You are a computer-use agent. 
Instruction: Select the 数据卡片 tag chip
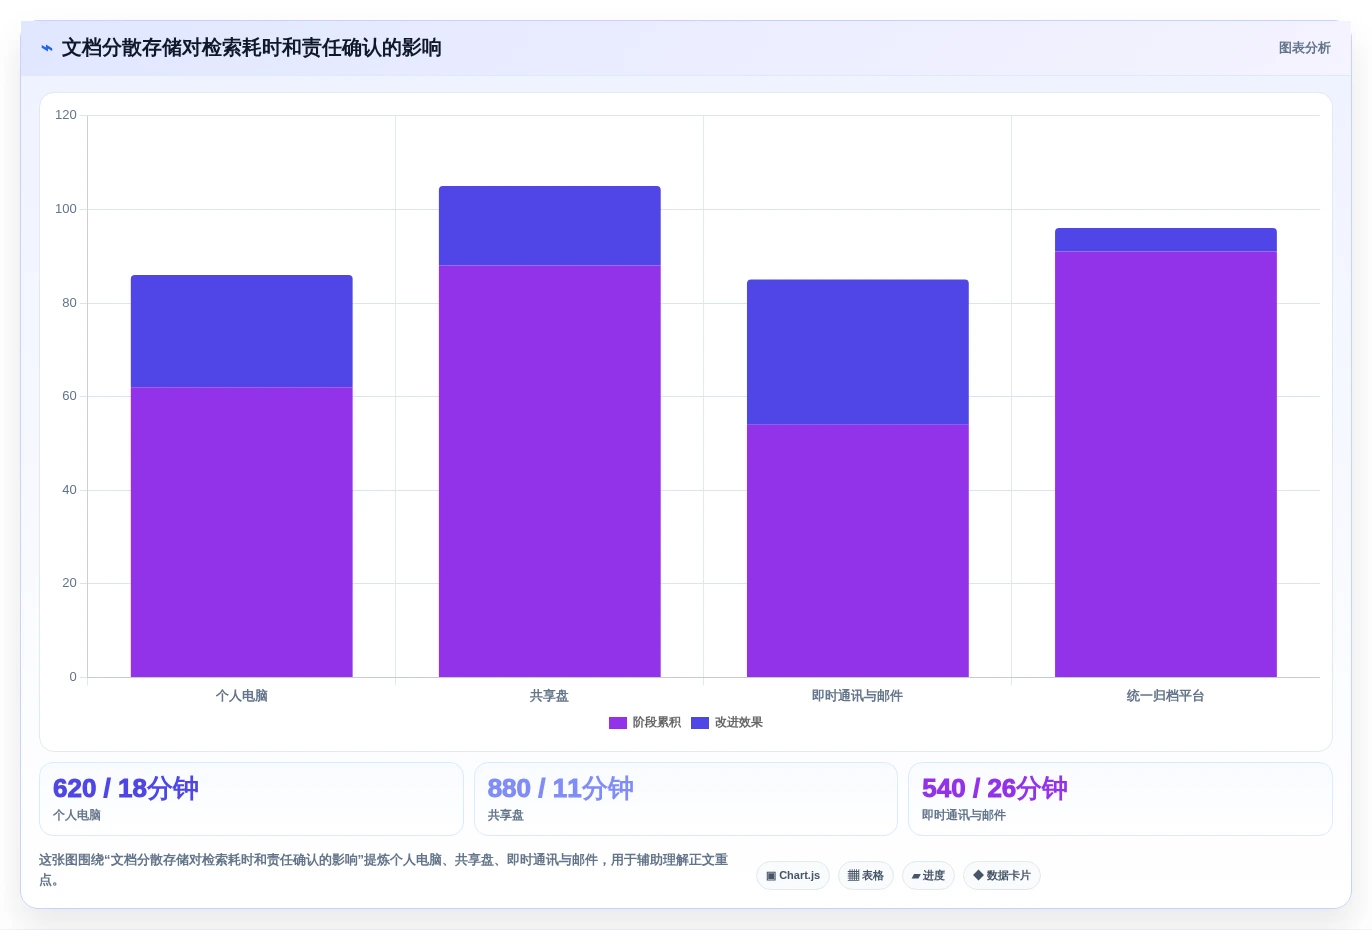tap(1002, 876)
